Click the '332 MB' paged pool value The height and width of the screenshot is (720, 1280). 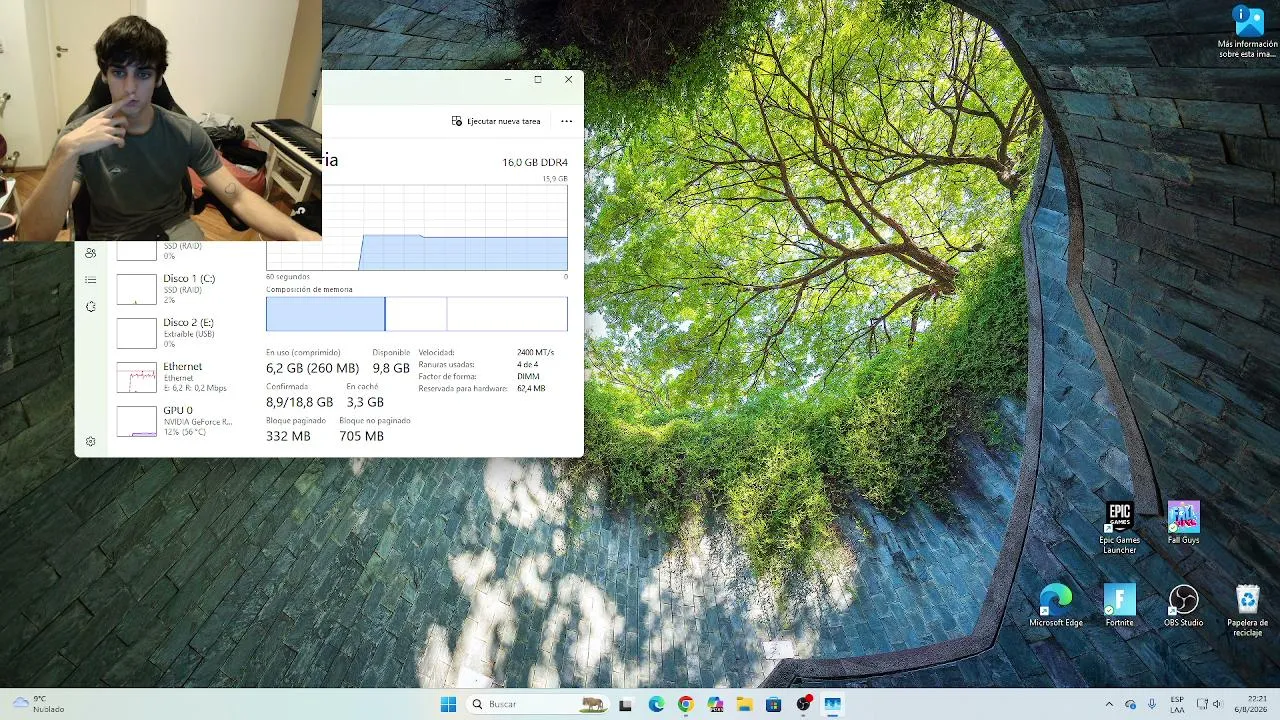click(x=288, y=436)
